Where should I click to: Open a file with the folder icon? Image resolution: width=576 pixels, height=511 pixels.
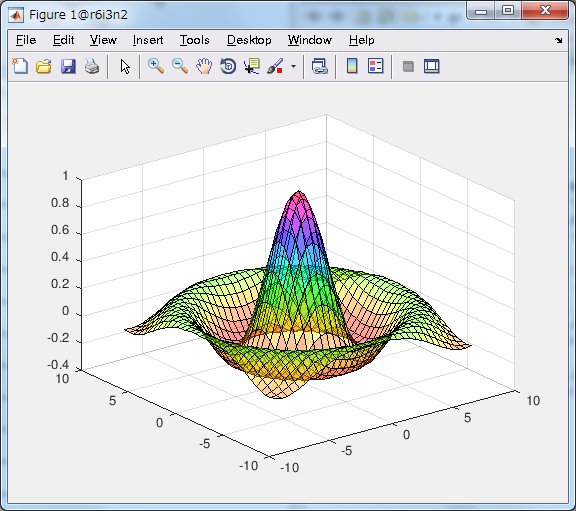click(x=44, y=66)
